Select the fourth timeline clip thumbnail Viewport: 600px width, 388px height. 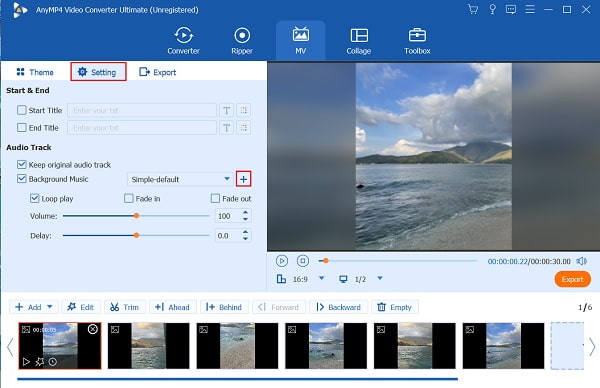(326, 346)
